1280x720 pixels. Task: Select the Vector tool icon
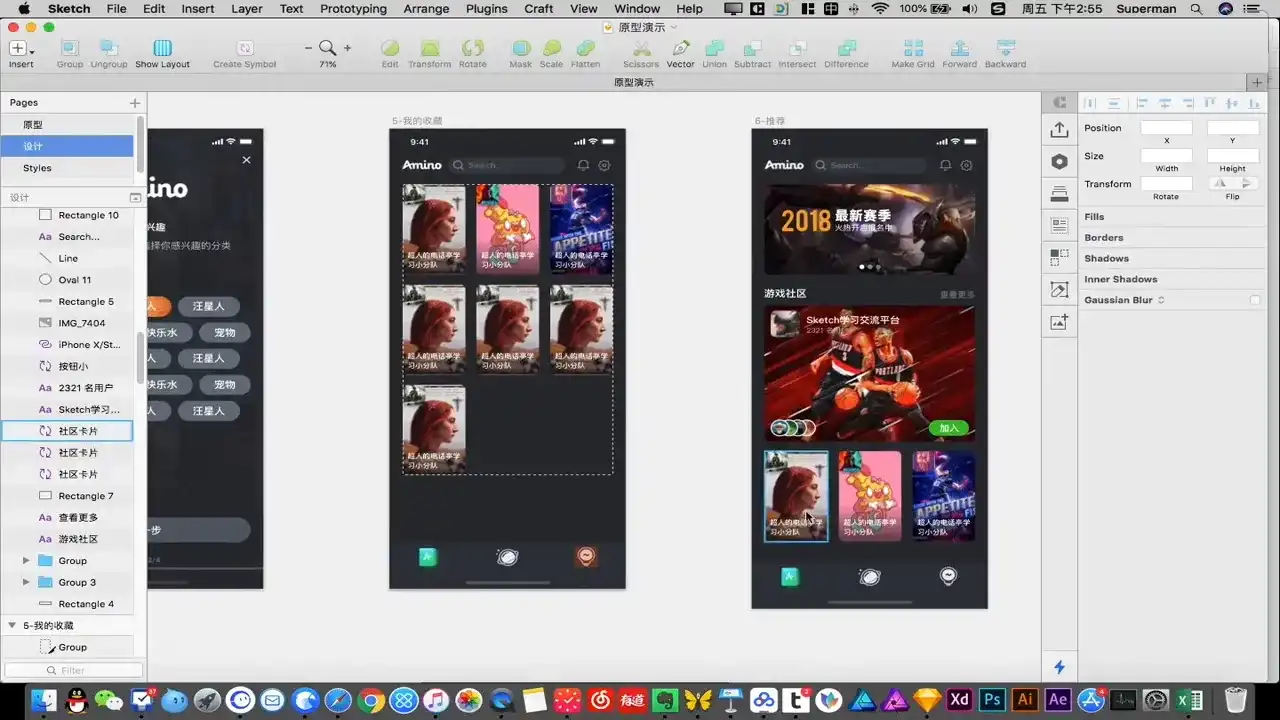pyautogui.click(x=680, y=49)
